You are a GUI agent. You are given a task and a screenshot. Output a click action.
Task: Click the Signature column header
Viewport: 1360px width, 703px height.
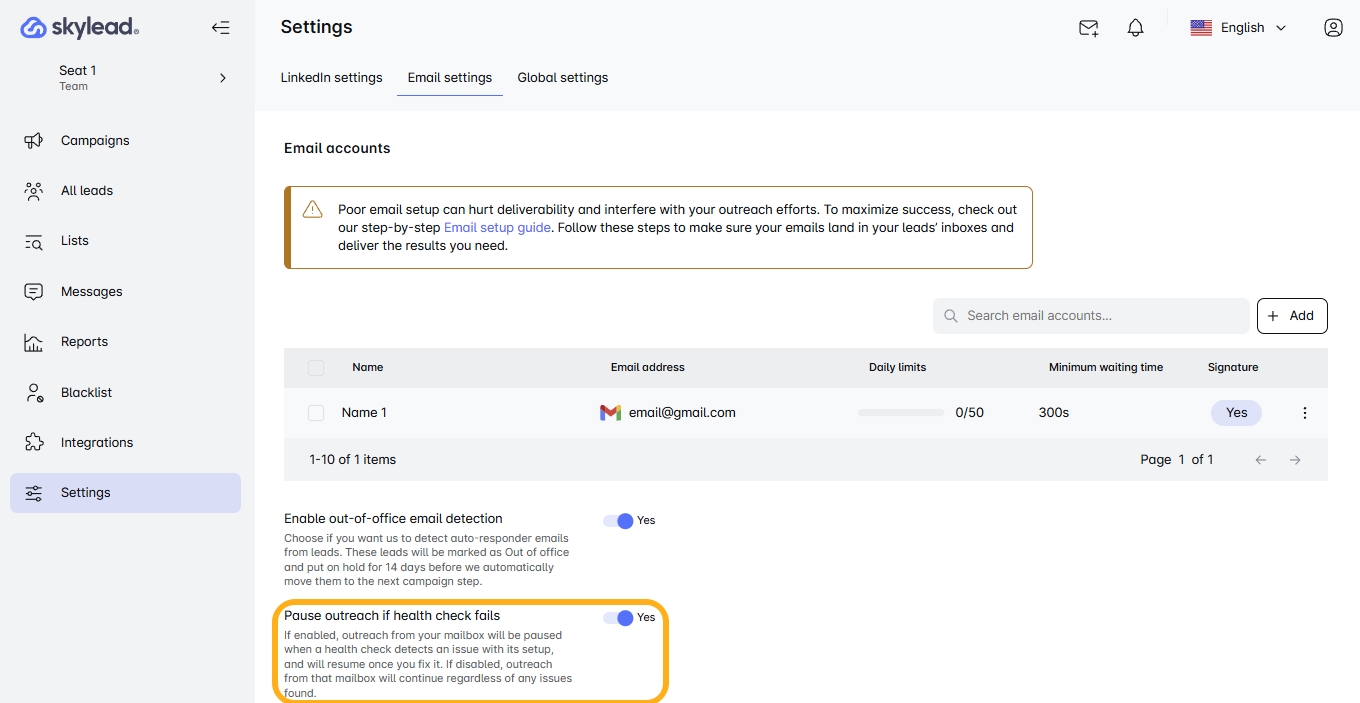tap(1233, 368)
